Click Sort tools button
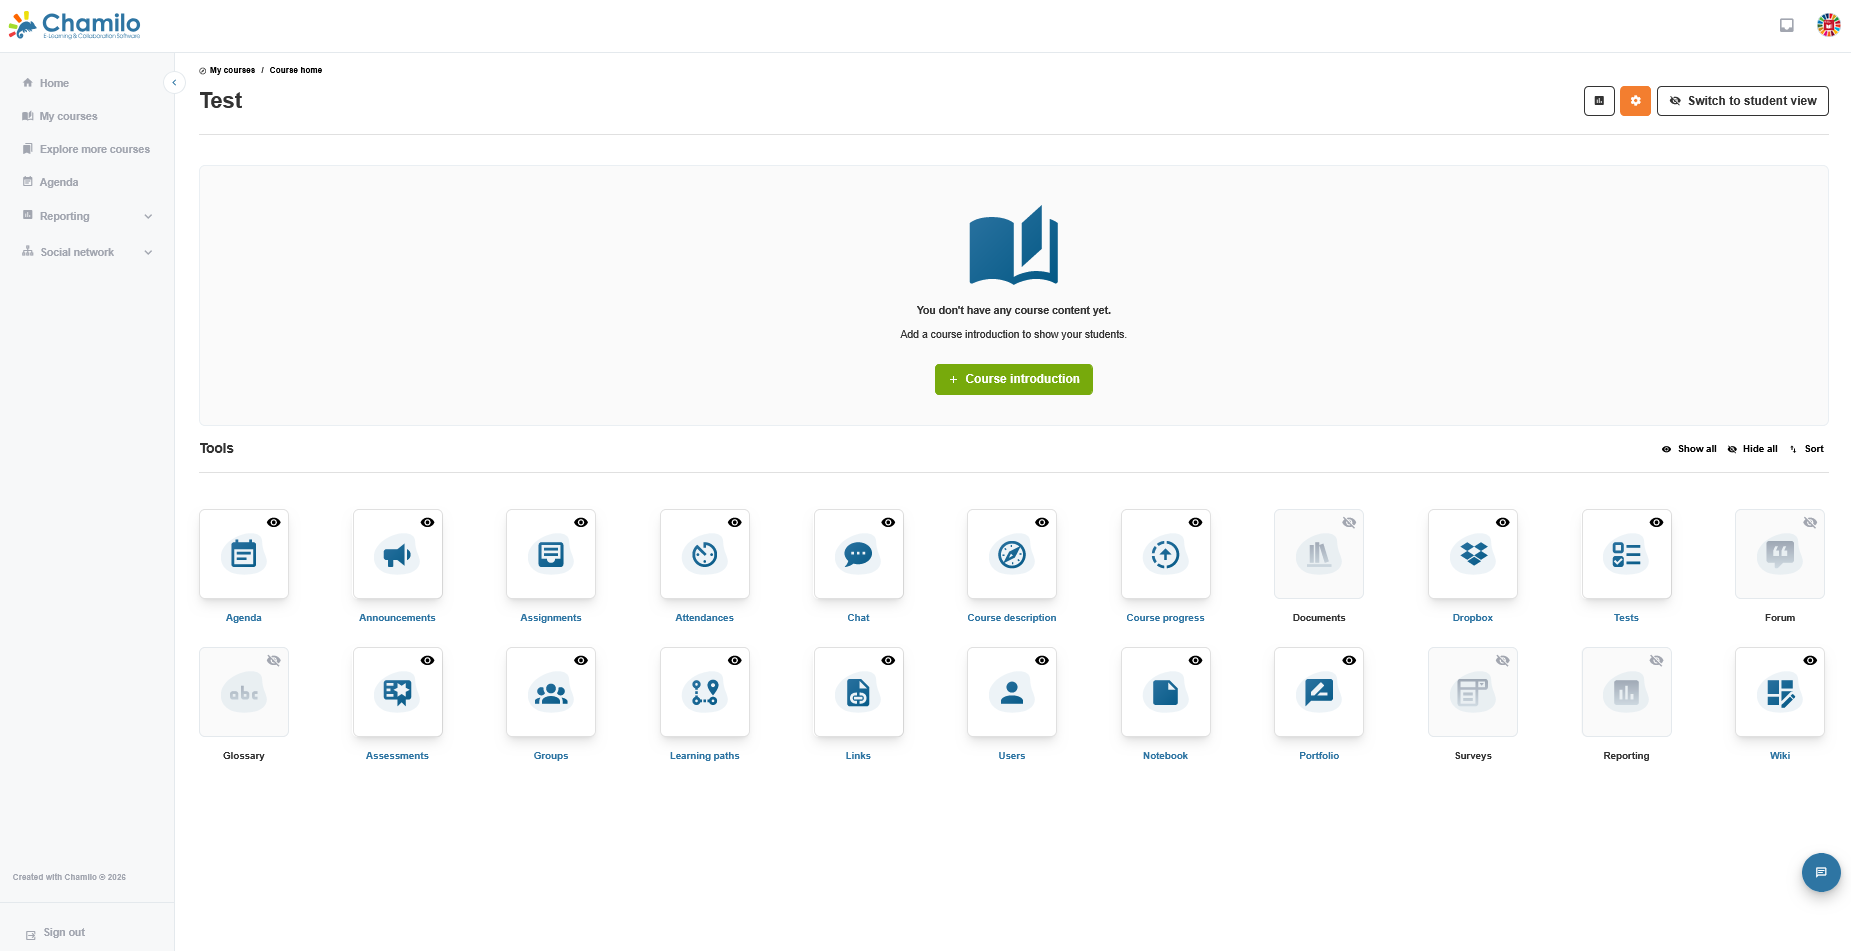The width and height of the screenshot is (1851, 951). coord(1807,449)
